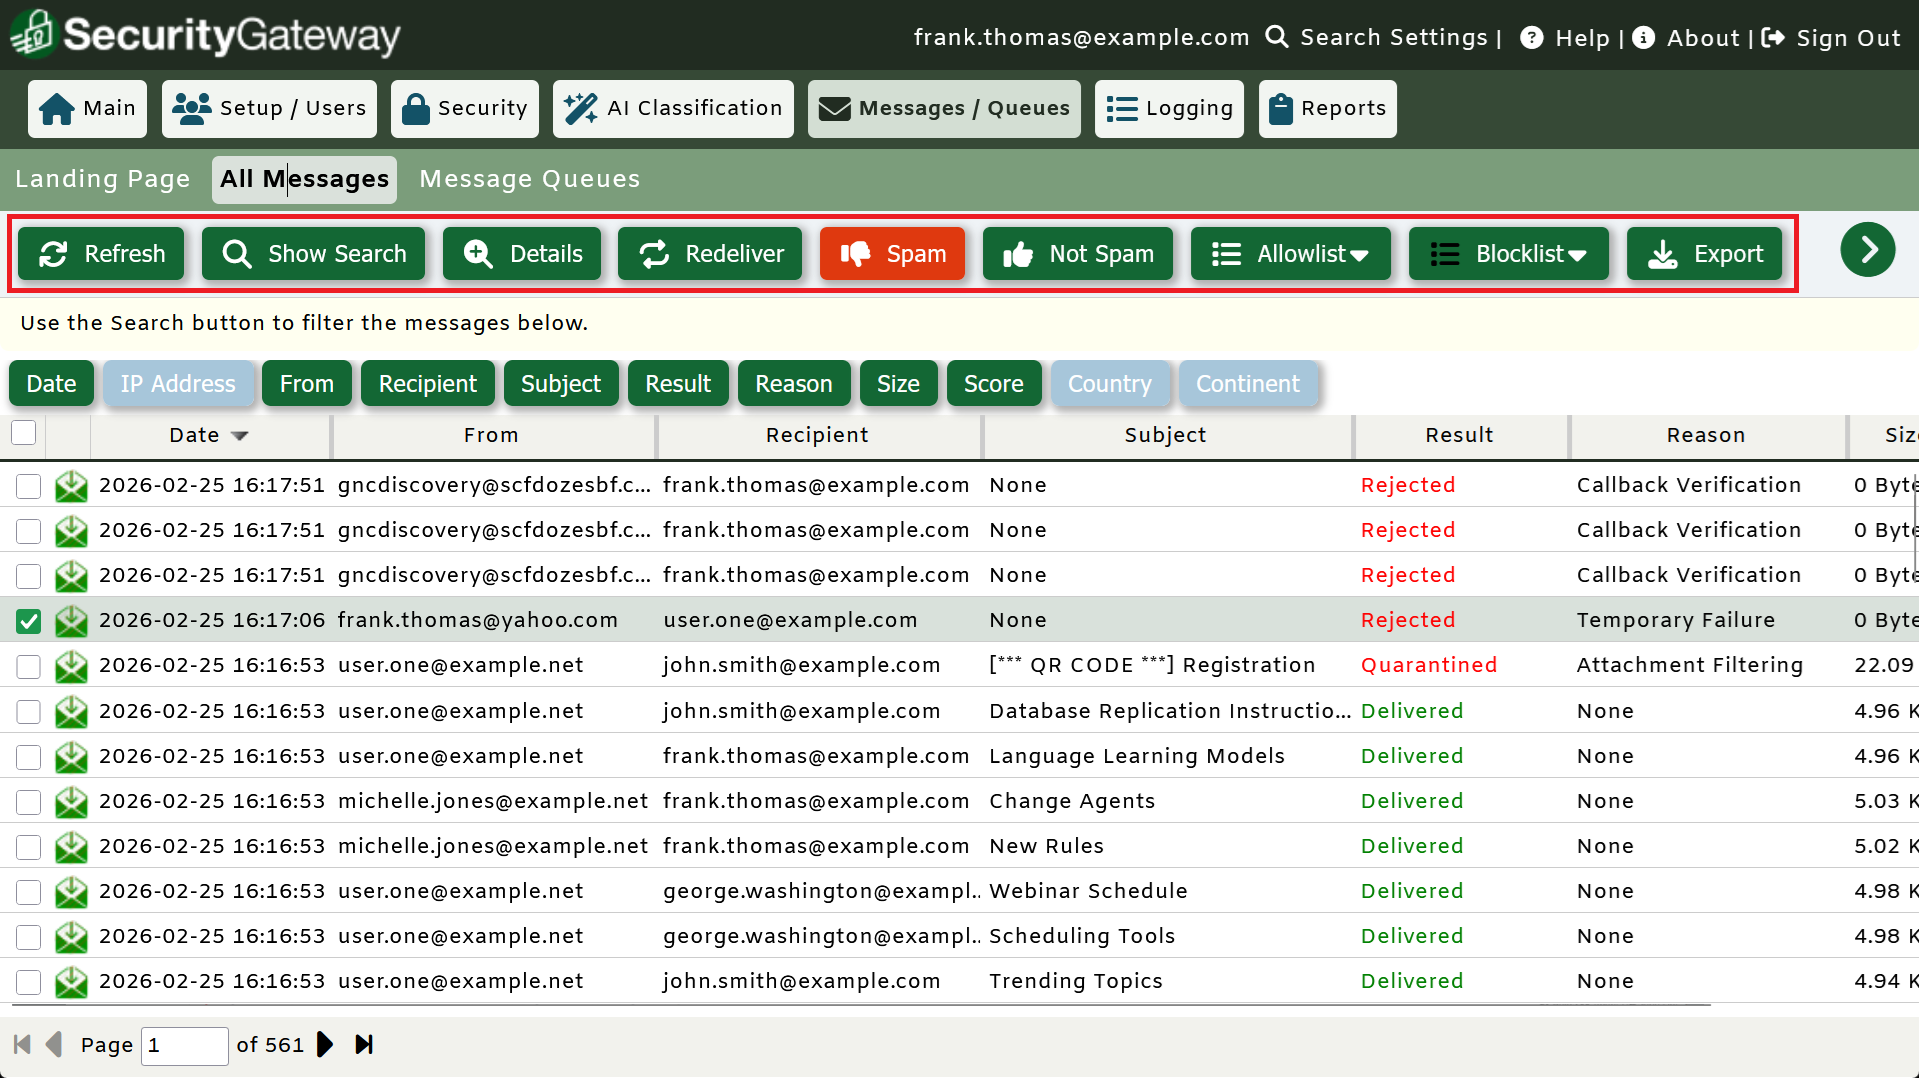Switch to the Message Queues tab
The width and height of the screenshot is (1919, 1078).
530,179
